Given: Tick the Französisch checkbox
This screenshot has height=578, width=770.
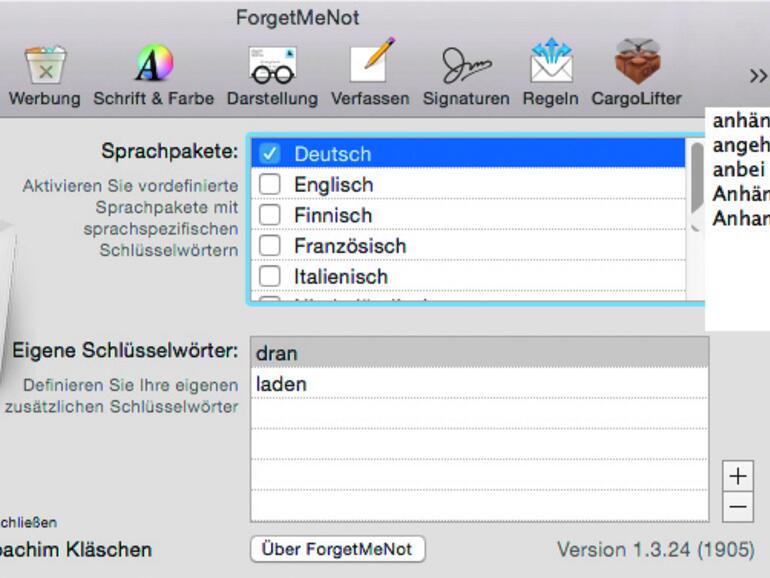Looking at the screenshot, I should coord(269,246).
